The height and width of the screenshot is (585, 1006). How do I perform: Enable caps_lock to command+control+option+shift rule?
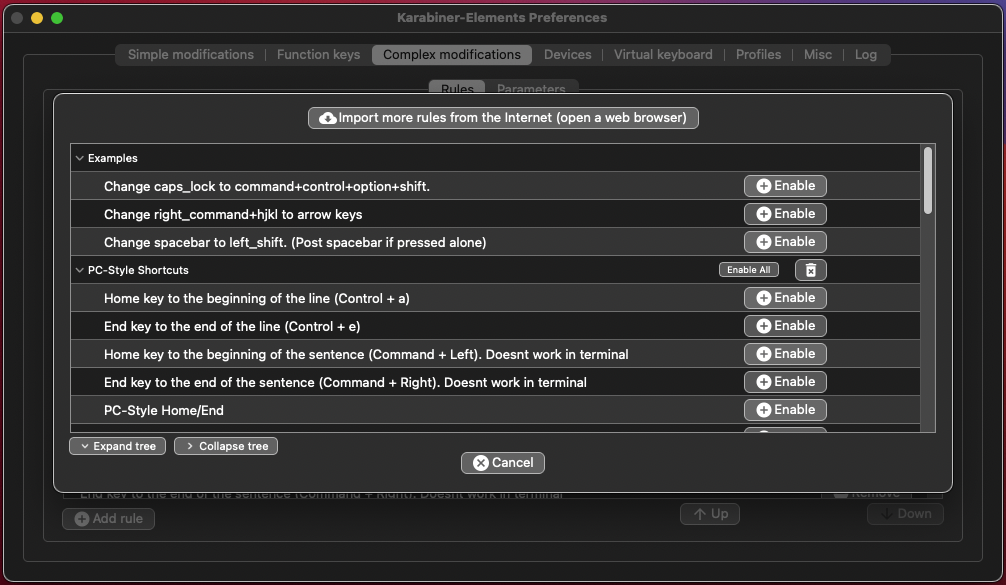point(785,186)
